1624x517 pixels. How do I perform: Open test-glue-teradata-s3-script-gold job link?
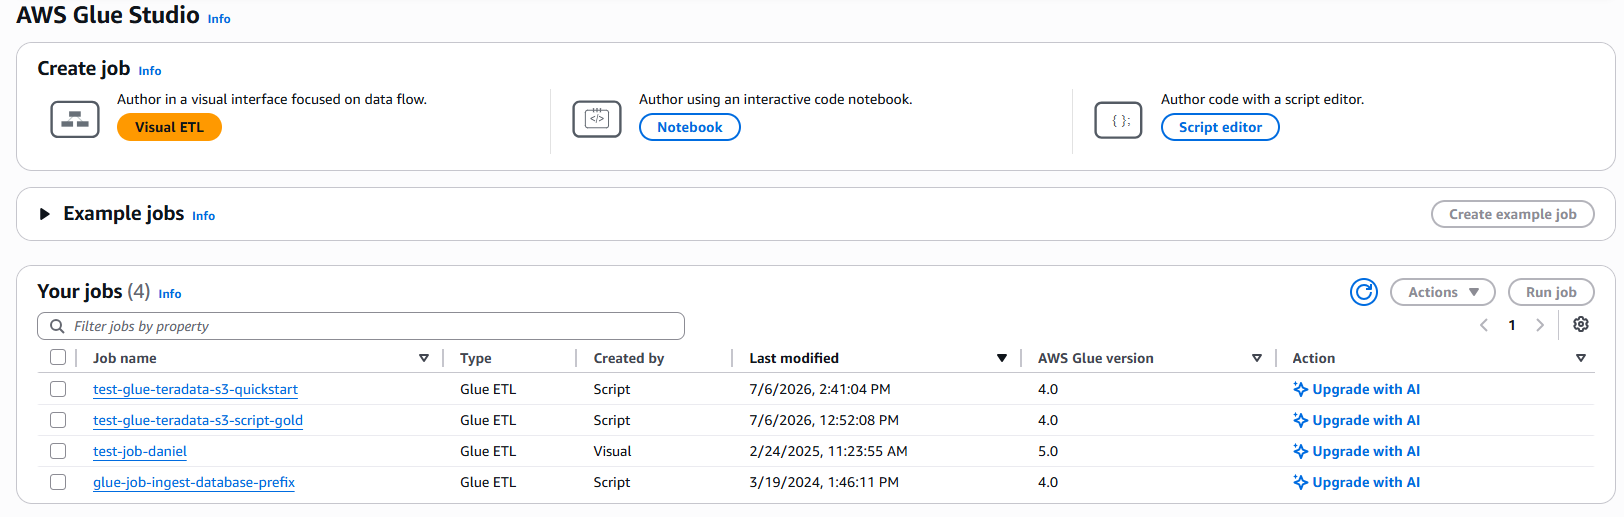click(x=198, y=420)
